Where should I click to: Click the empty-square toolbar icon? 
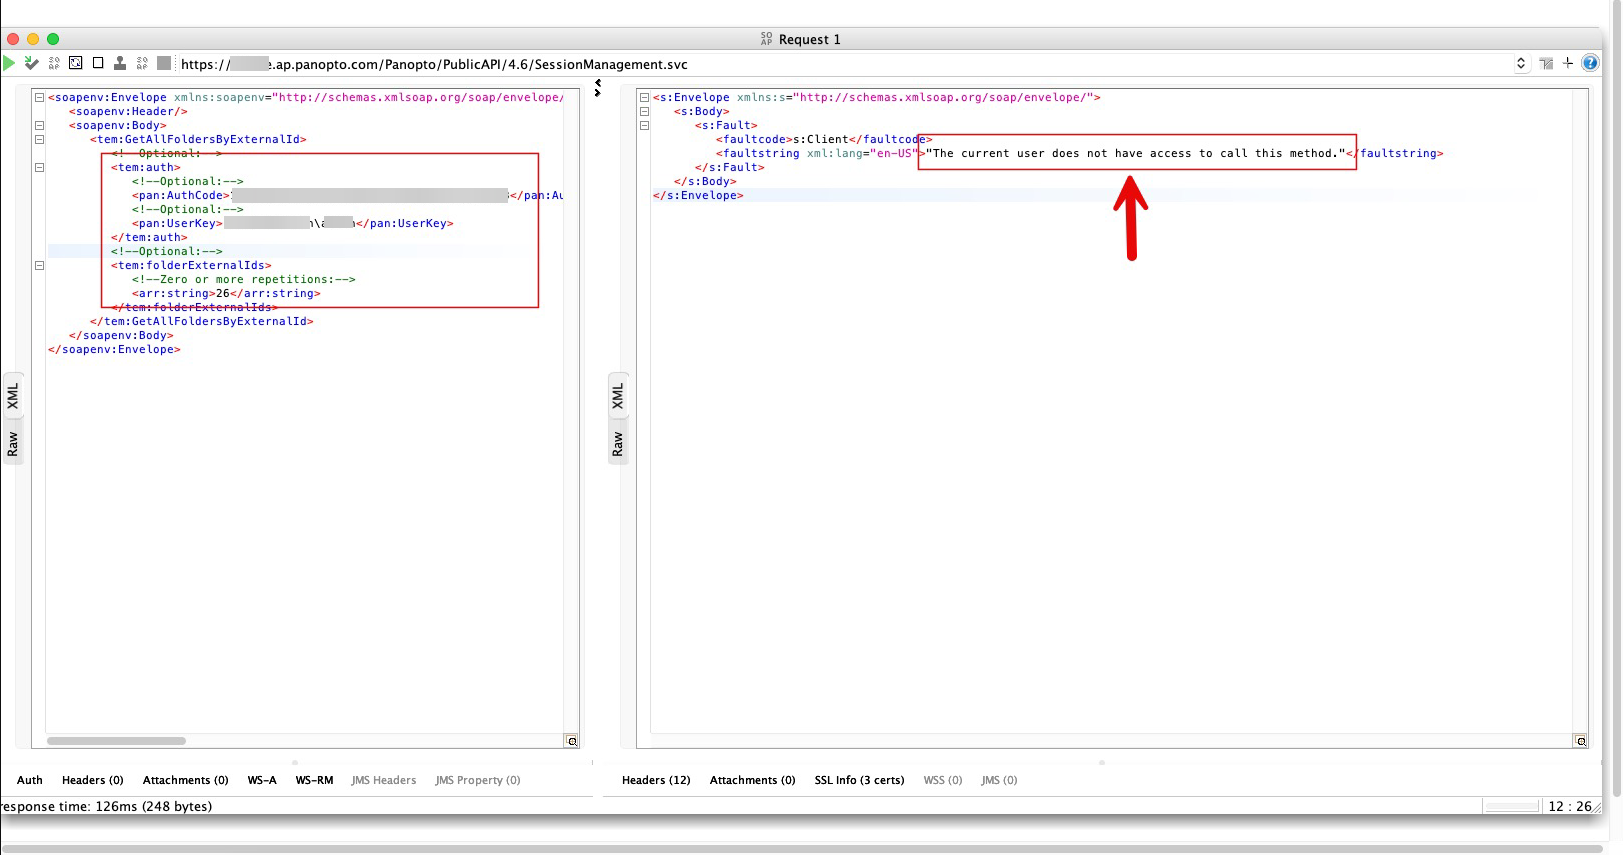[98, 63]
